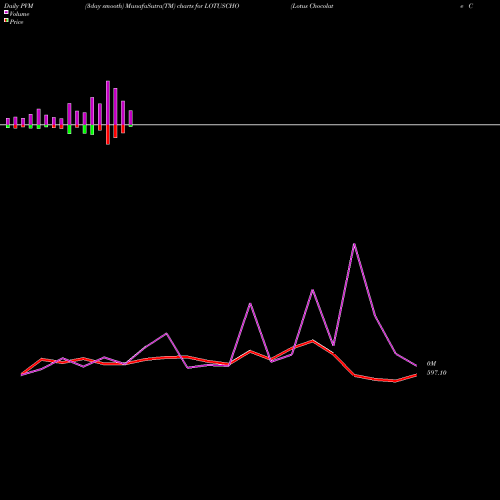Screen dimensions: 500x500
Task: Click the Price legend color swatch
Action: (x=6, y=20)
